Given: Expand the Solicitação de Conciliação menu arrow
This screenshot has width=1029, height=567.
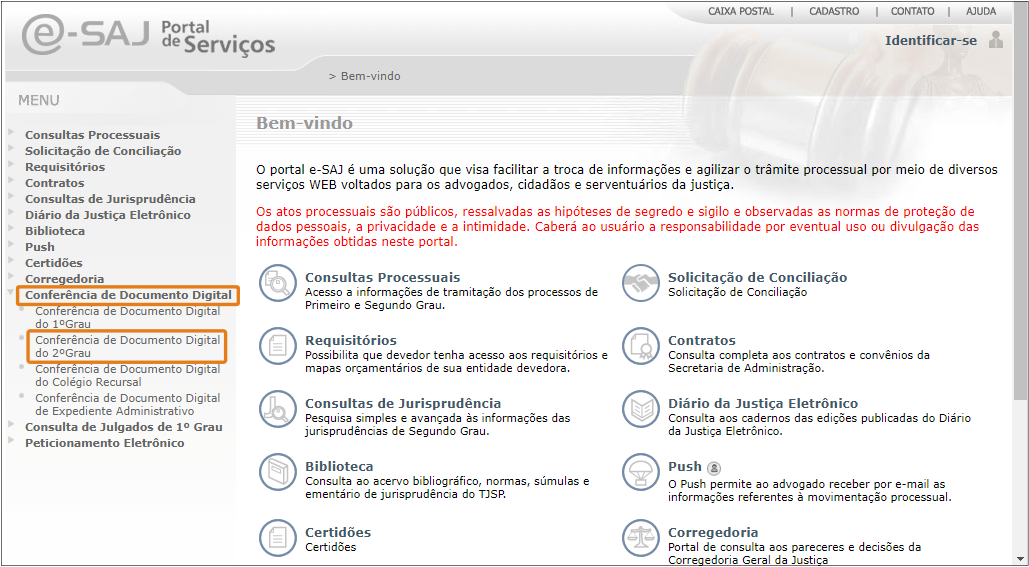Looking at the screenshot, I should [x=11, y=148].
